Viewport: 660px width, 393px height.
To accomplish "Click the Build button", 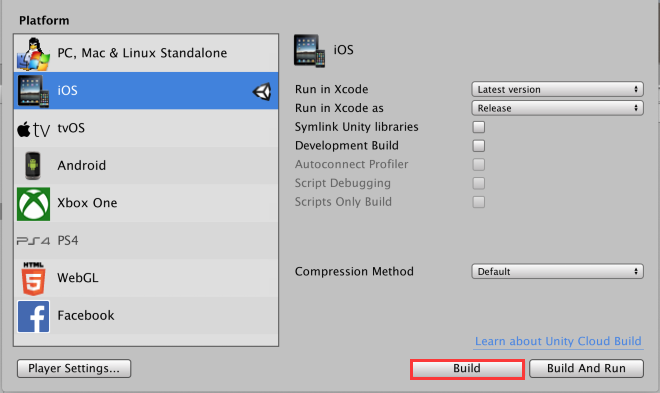I will [x=467, y=369].
